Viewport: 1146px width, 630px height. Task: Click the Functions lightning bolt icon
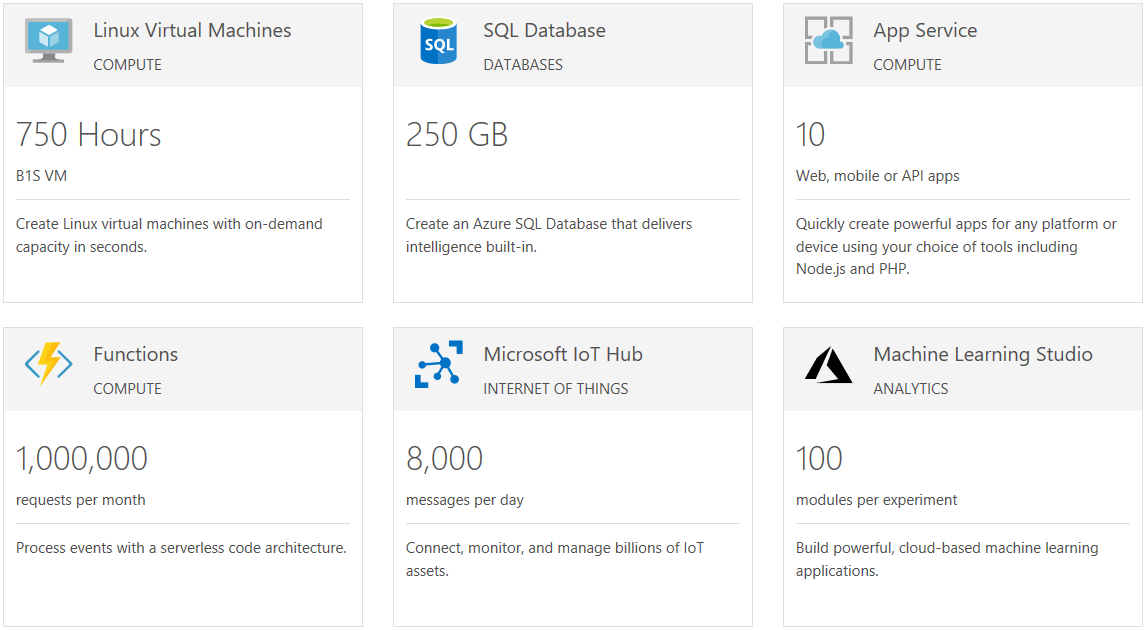tap(49, 364)
